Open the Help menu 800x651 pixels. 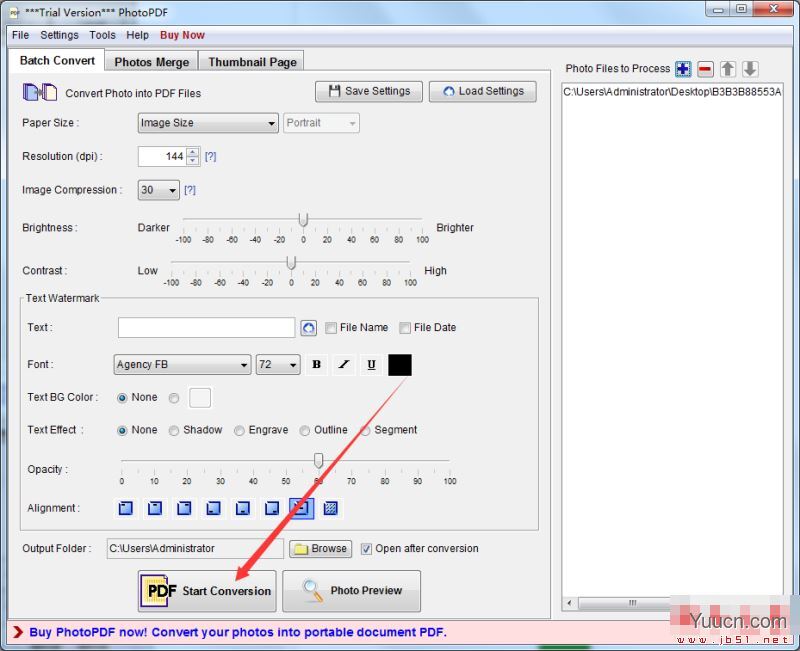[137, 35]
